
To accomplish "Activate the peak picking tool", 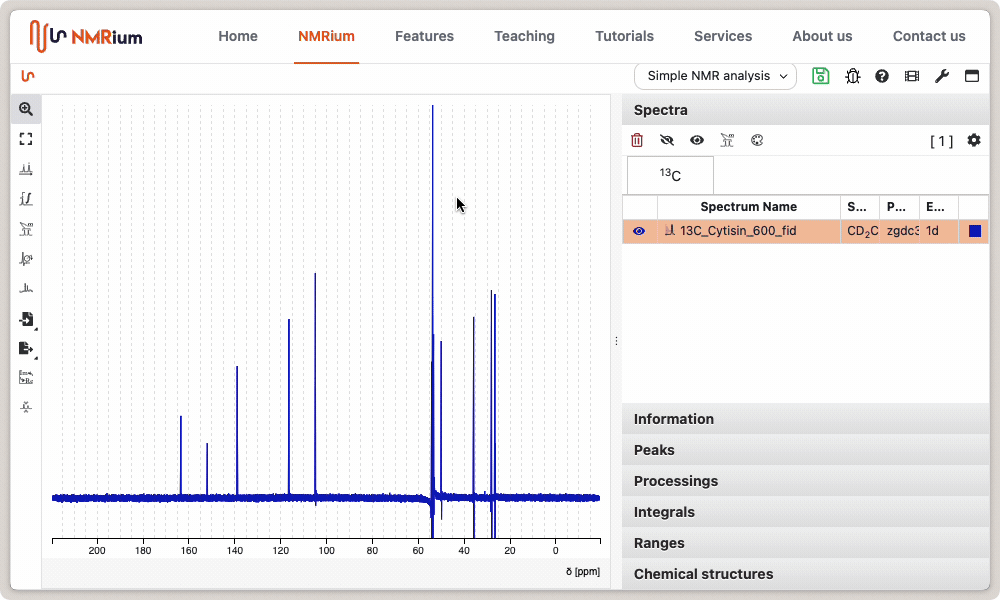I will click(26, 169).
